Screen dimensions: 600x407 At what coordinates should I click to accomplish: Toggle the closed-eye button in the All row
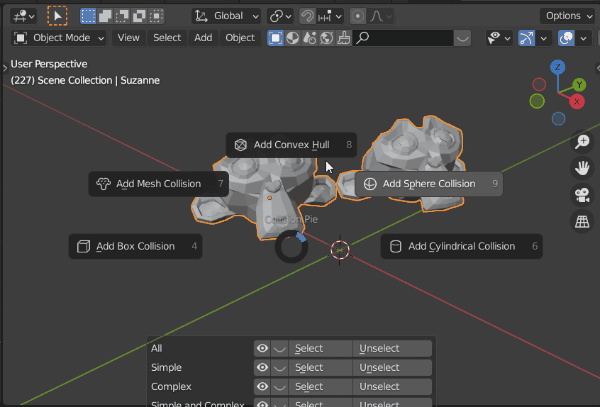[280, 348]
